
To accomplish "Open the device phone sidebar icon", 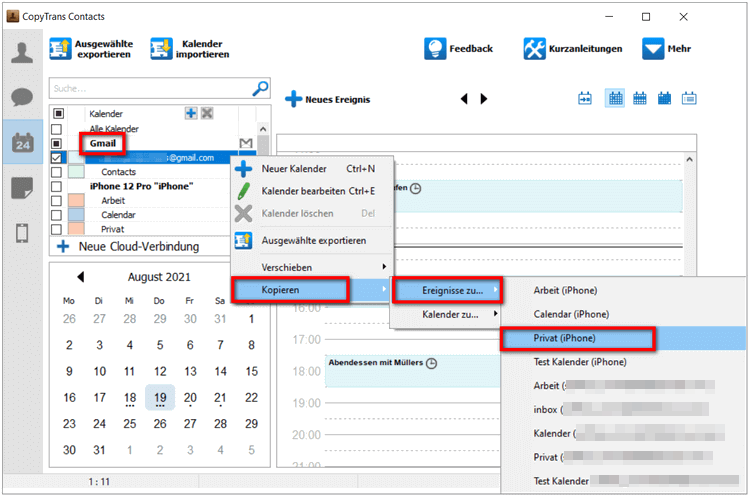I will click(22, 233).
